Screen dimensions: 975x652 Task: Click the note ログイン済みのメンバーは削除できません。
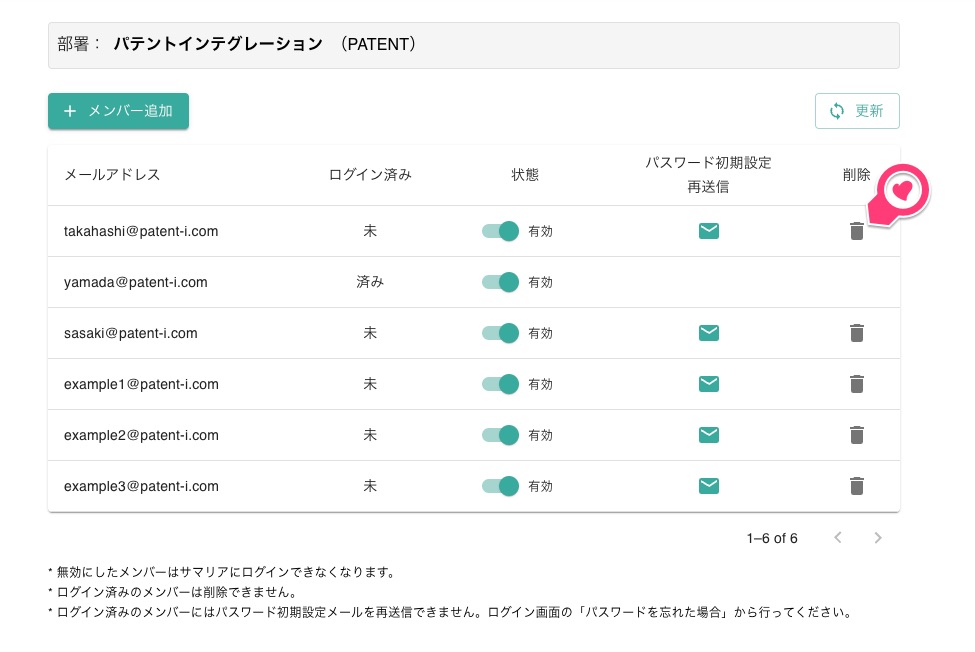[x=175, y=592]
